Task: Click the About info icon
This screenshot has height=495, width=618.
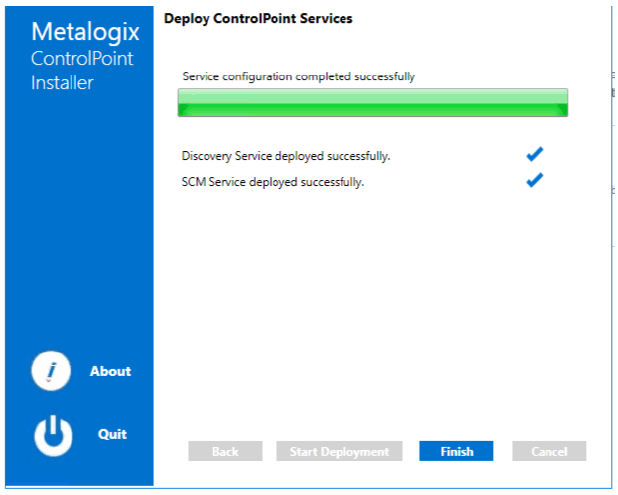Action: [x=51, y=371]
